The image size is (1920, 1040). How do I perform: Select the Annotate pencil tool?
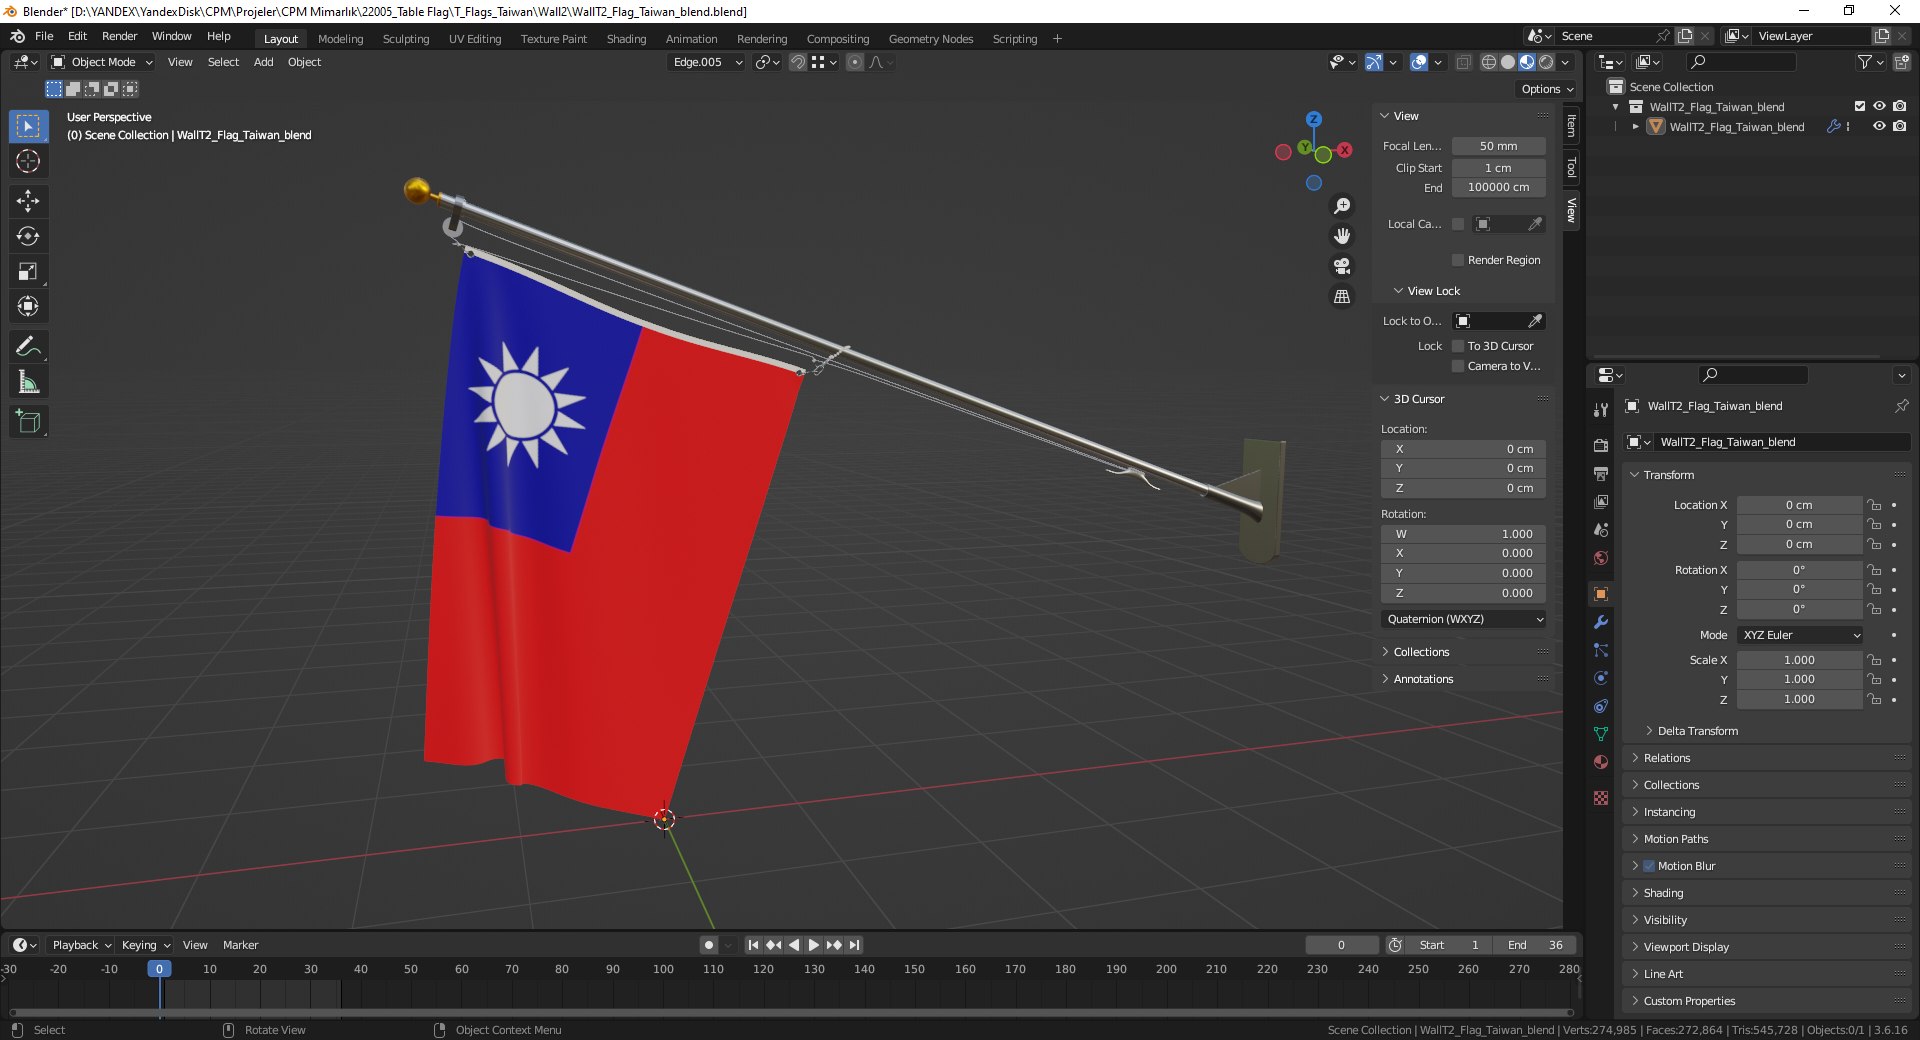pyautogui.click(x=28, y=347)
